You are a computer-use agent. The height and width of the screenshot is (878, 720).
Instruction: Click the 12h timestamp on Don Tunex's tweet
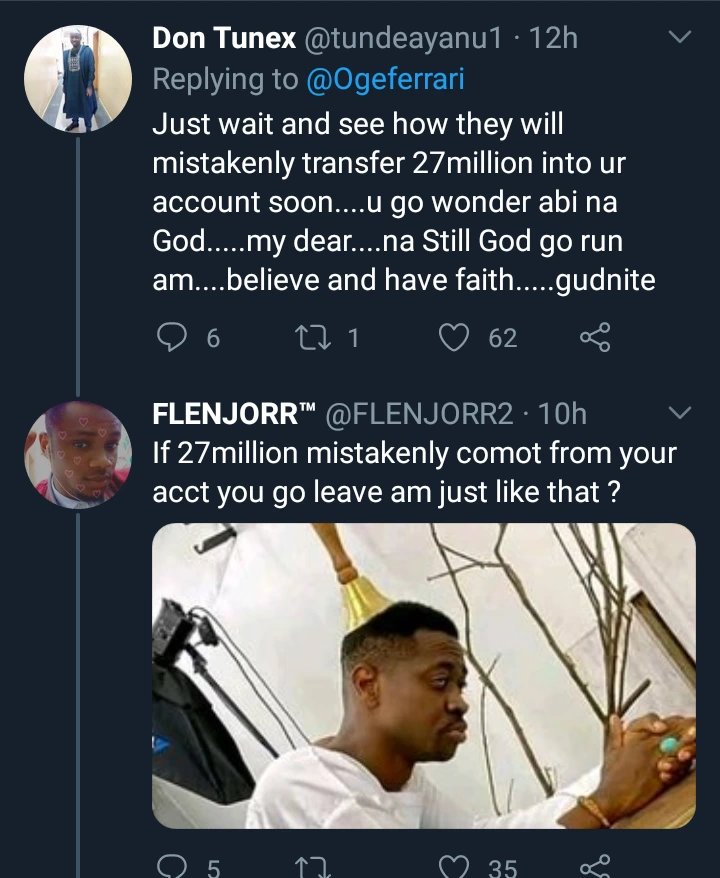555,39
